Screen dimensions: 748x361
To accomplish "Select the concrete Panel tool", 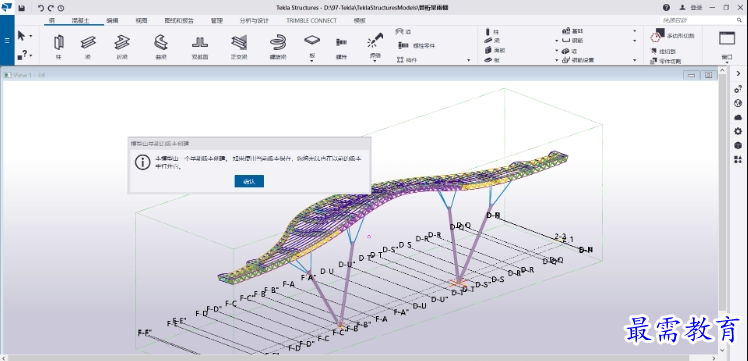I will 495,51.
